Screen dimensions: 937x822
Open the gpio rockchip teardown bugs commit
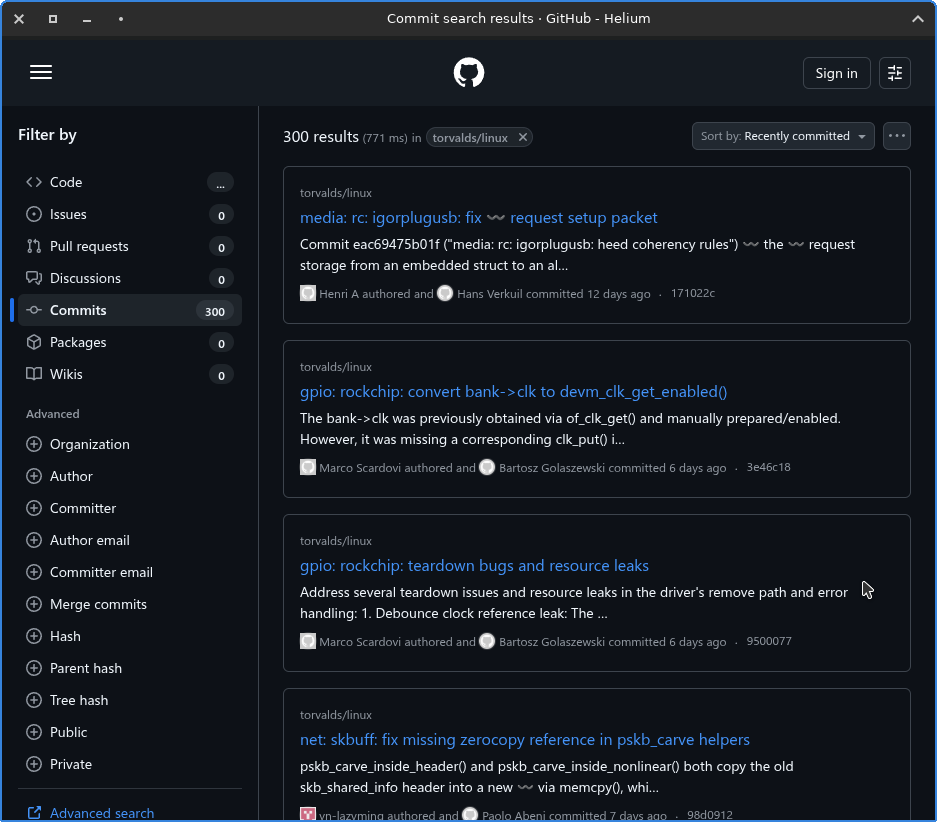[x=474, y=566]
